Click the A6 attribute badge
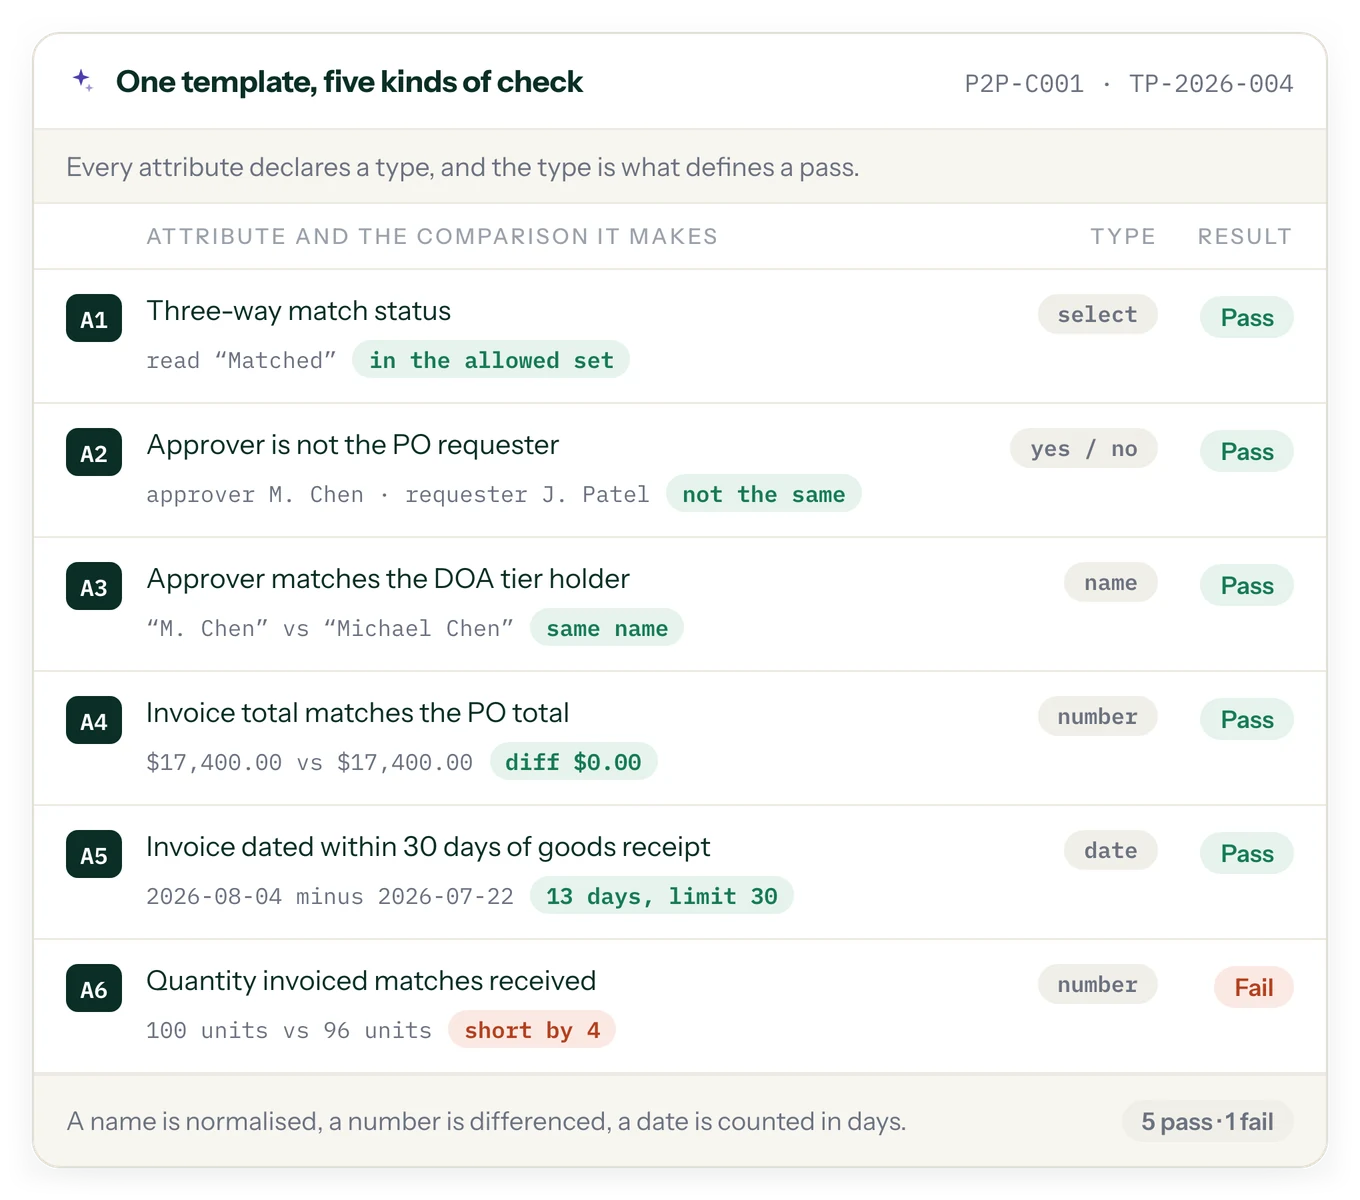1360x1200 pixels. pos(94,989)
